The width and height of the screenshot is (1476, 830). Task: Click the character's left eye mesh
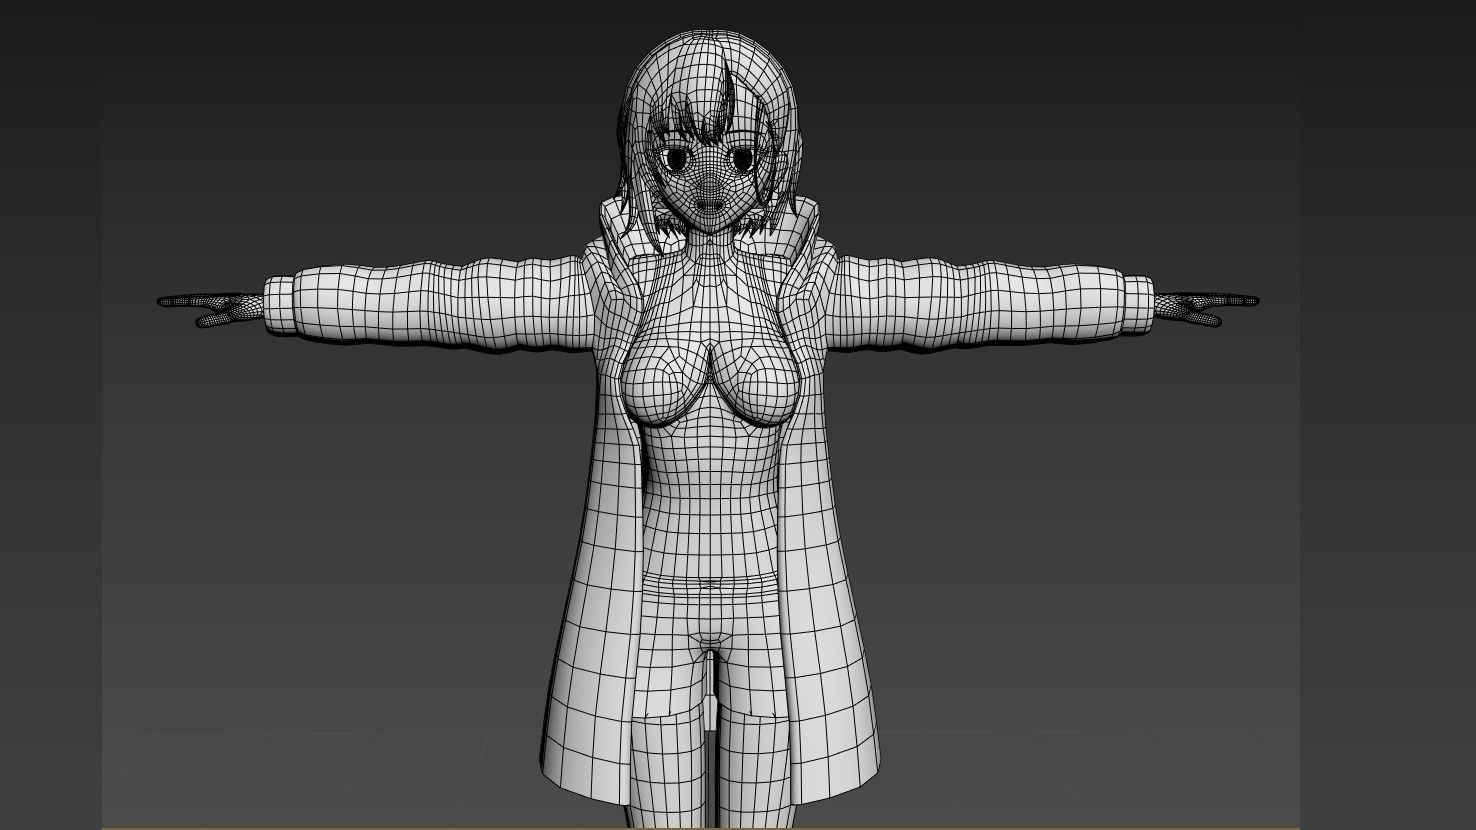click(743, 158)
